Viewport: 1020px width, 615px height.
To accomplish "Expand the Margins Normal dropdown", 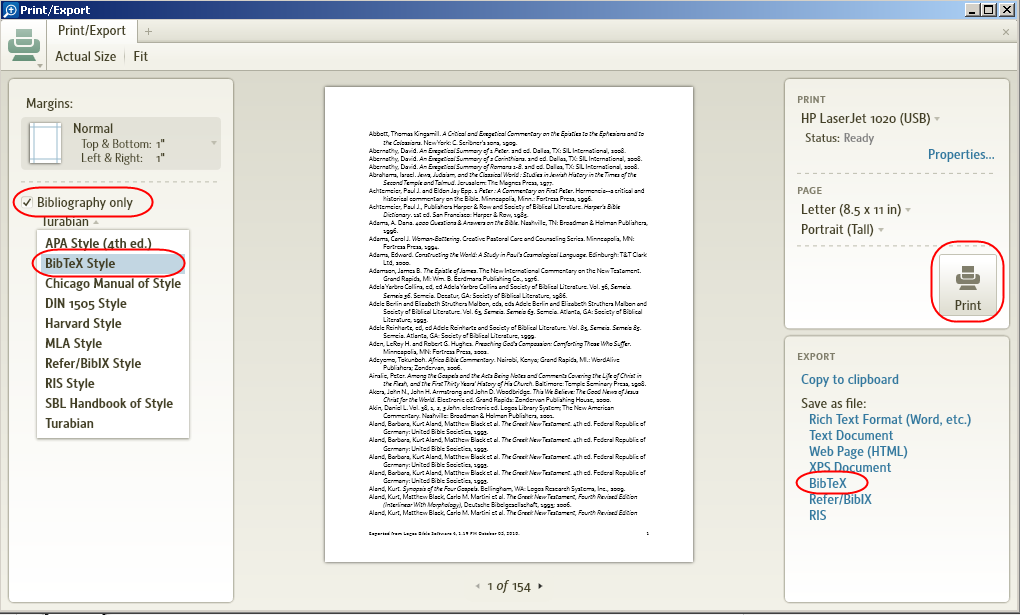I will tap(121, 143).
